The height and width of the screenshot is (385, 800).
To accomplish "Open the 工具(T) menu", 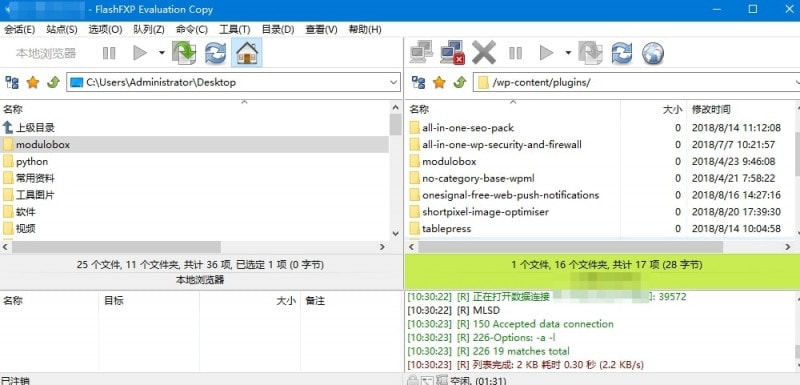I will (235, 30).
